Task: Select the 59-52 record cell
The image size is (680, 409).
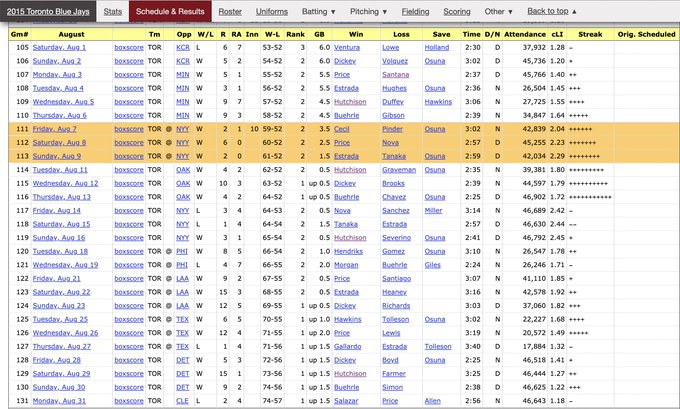Action: 272,129
